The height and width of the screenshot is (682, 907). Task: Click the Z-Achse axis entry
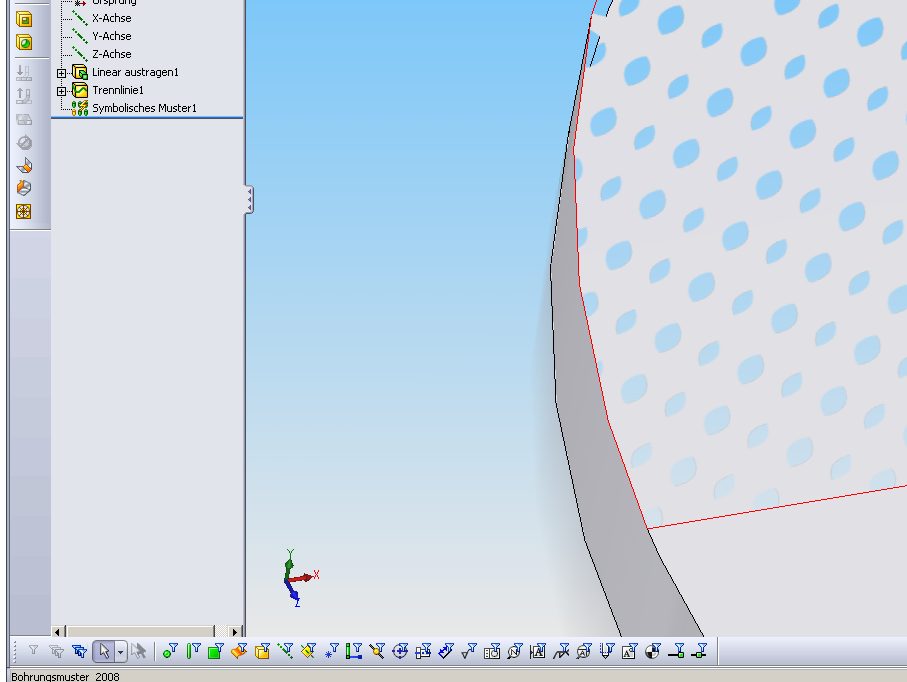pyautogui.click(x=111, y=54)
